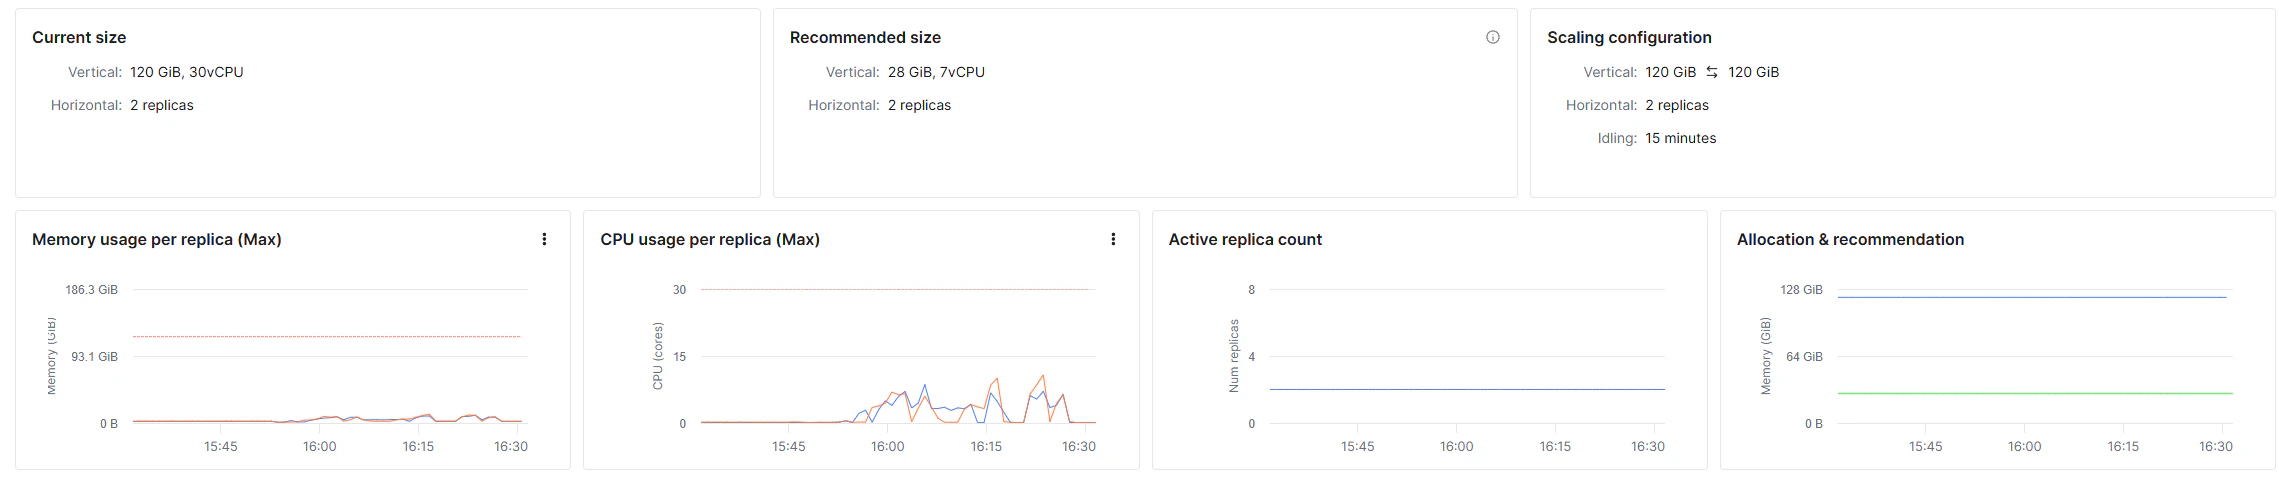The image size is (2279, 479).
Task: Click the recommended 28 GiB, 7vCPU value
Action: [x=936, y=72]
